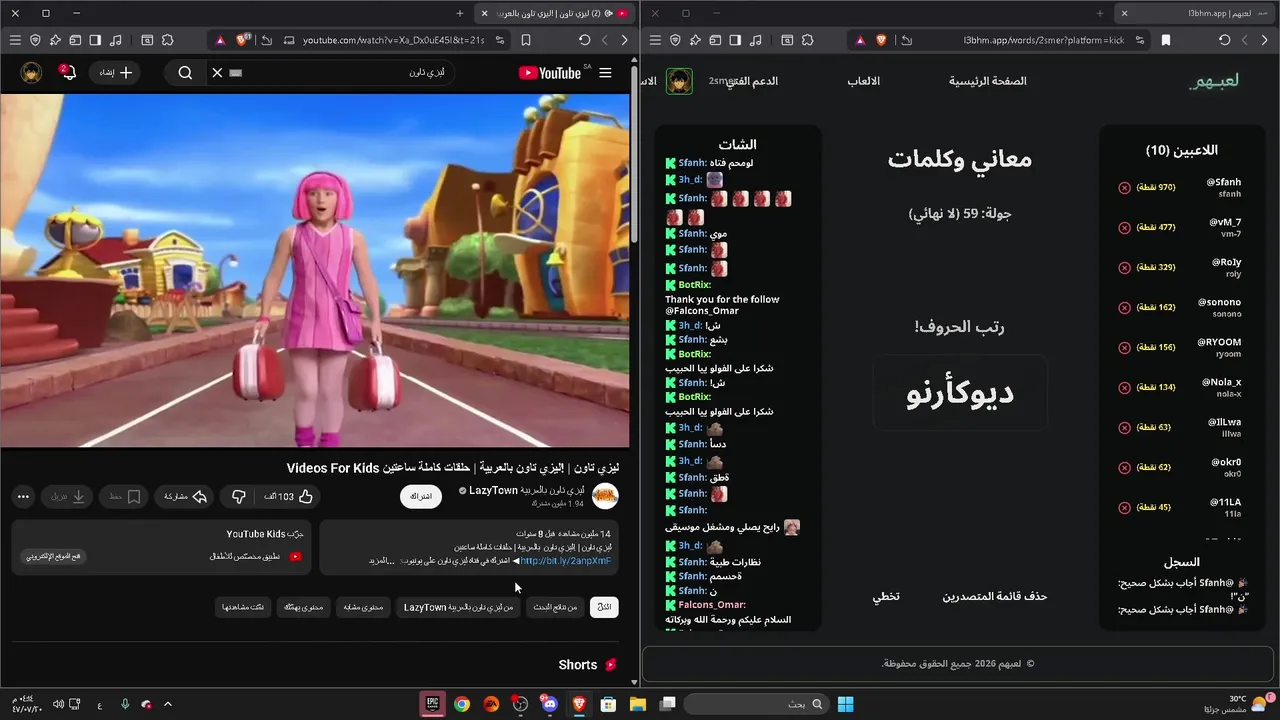Click the حذف قائمة المتصدرين button
This screenshot has height=720, width=1280.
point(995,596)
